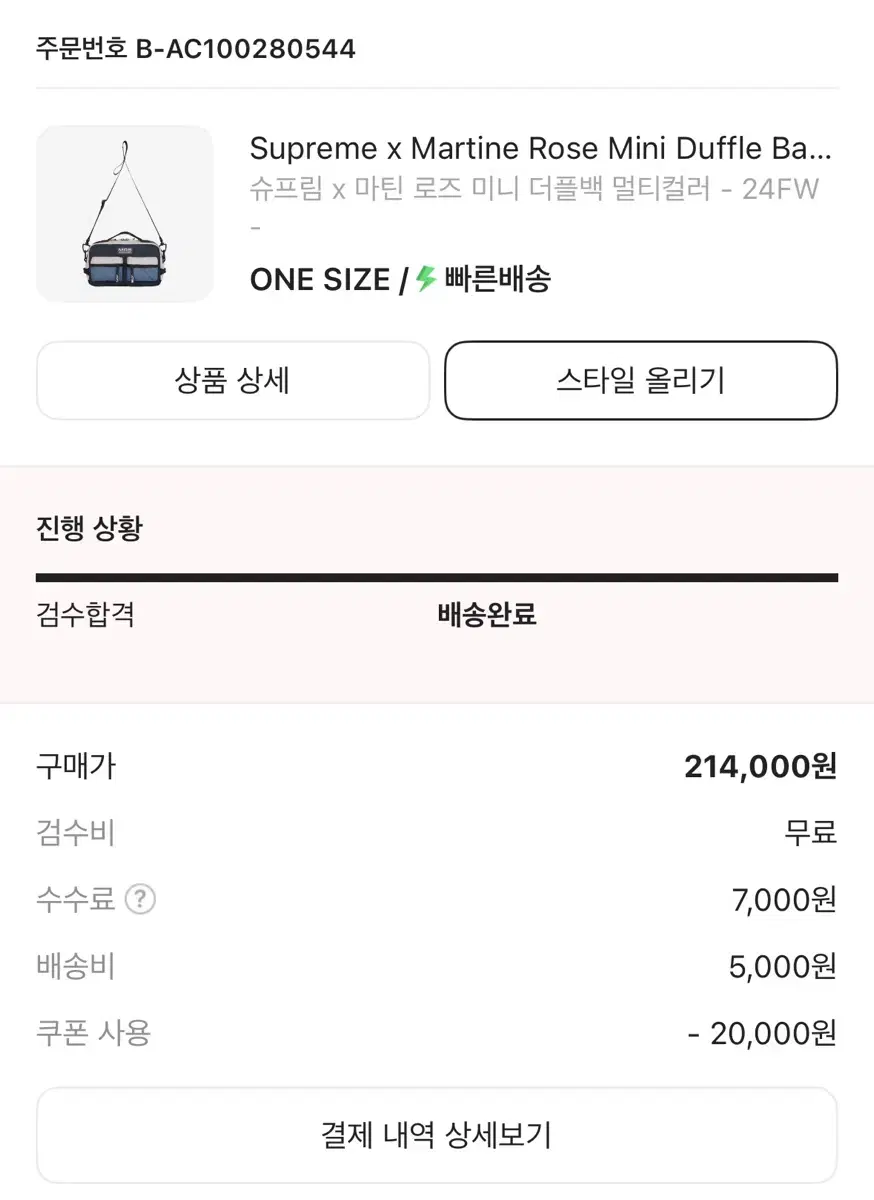874x1200 pixels.
Task: Tap the 스타일 올리기 button
Action: [641, 380]
